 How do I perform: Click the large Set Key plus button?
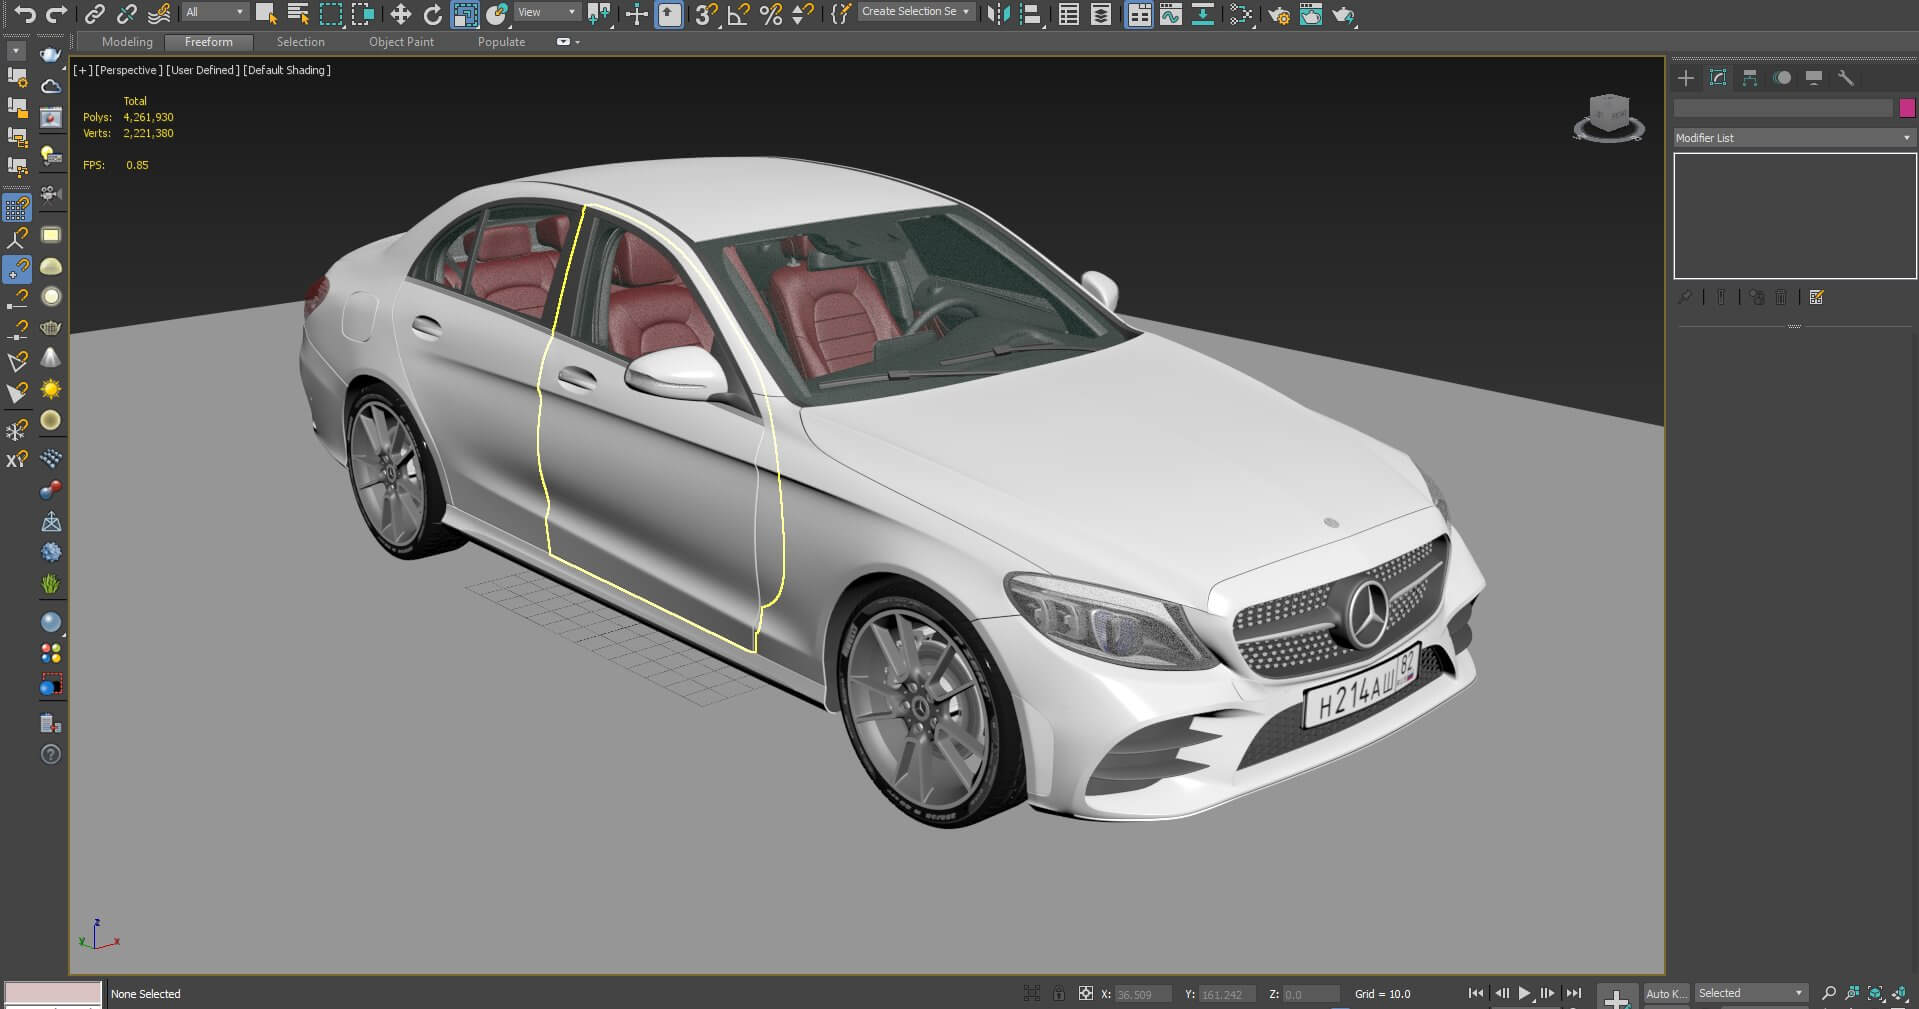[x=1616, y=998]
